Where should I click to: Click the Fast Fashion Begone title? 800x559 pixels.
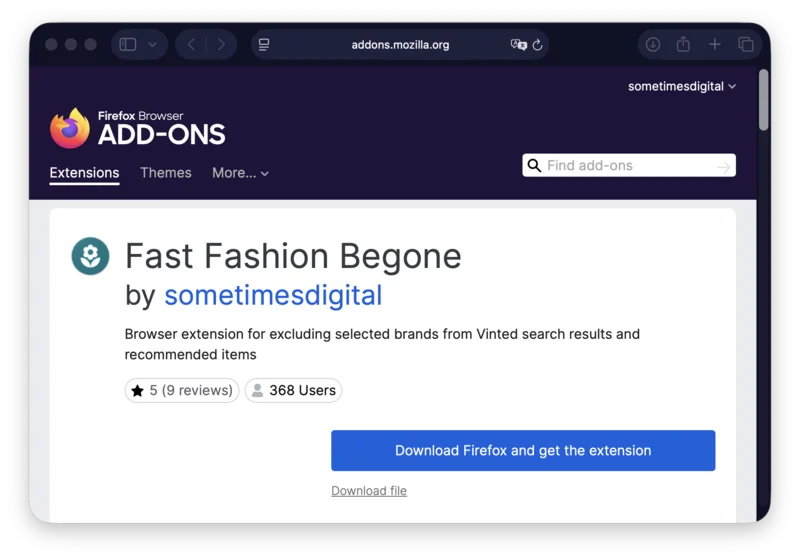[x=293, y=256]
